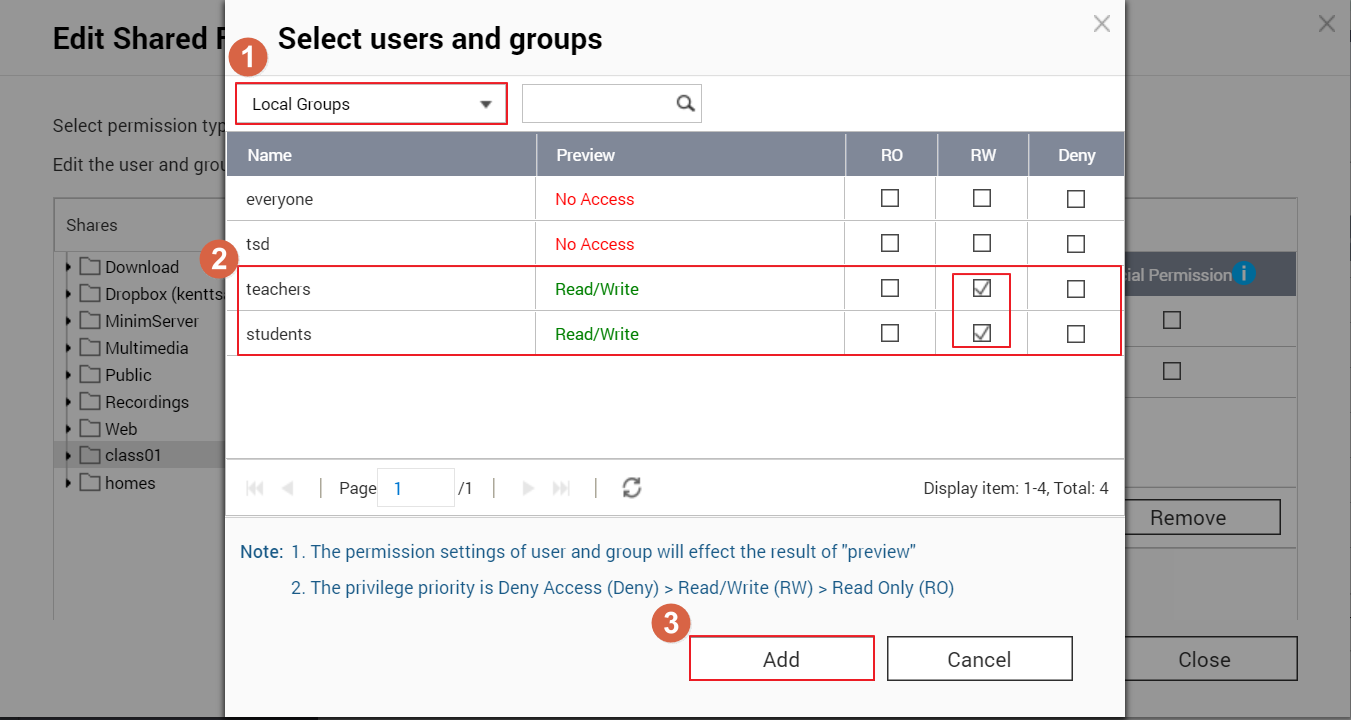Jump to last page icon
The image size is (1351, 720).
click(561, 488)
